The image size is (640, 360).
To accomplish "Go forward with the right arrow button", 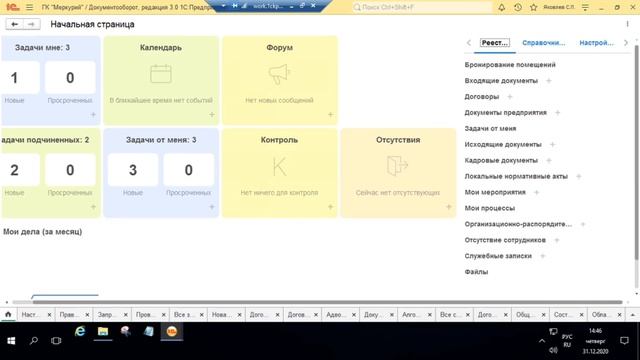I will coord(31,24).
